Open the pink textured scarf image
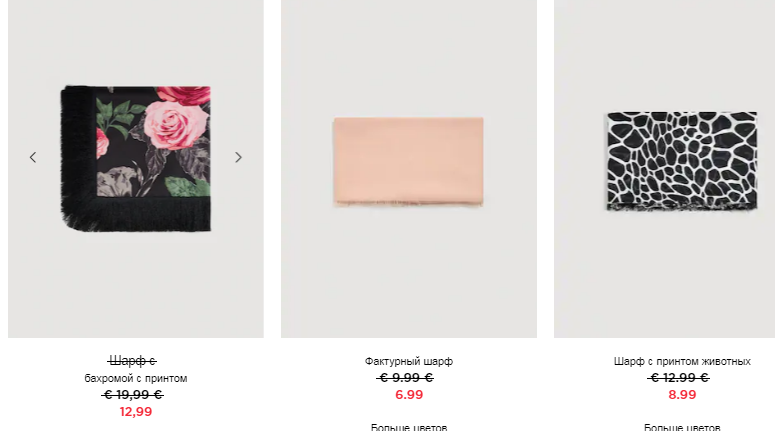The height and width of the screenshot is (431, 775). coord(409,162)
